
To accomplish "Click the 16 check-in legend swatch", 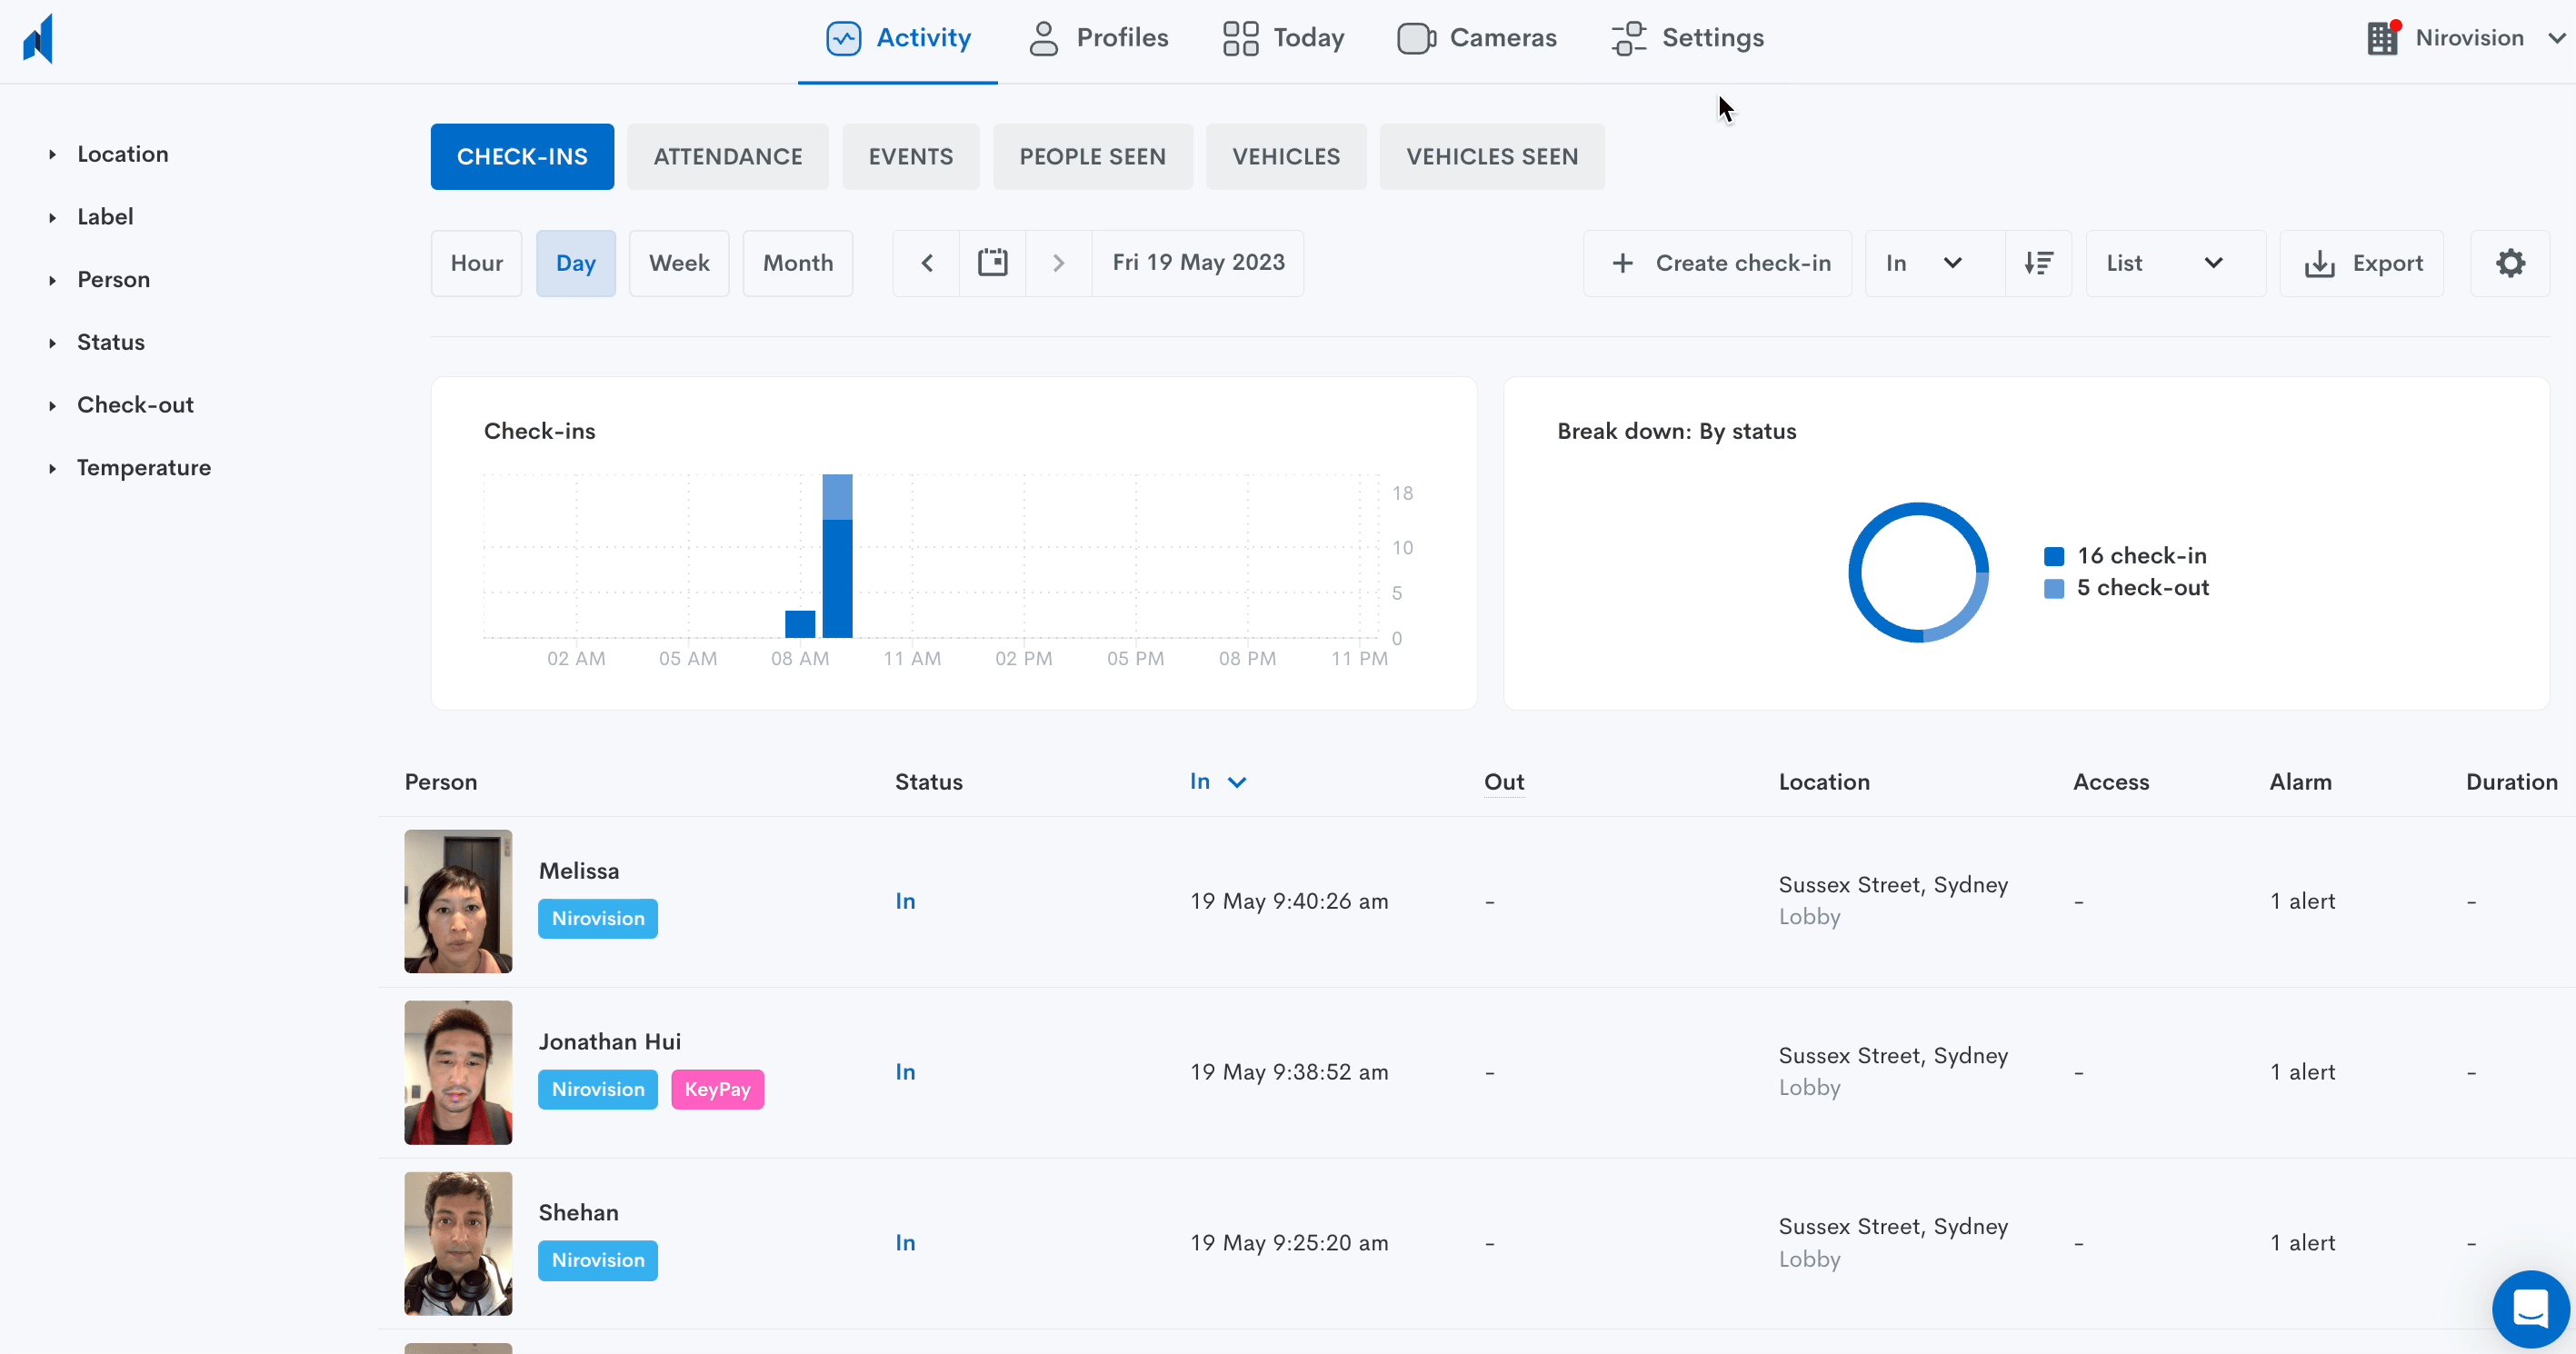I will [2054, 556].
